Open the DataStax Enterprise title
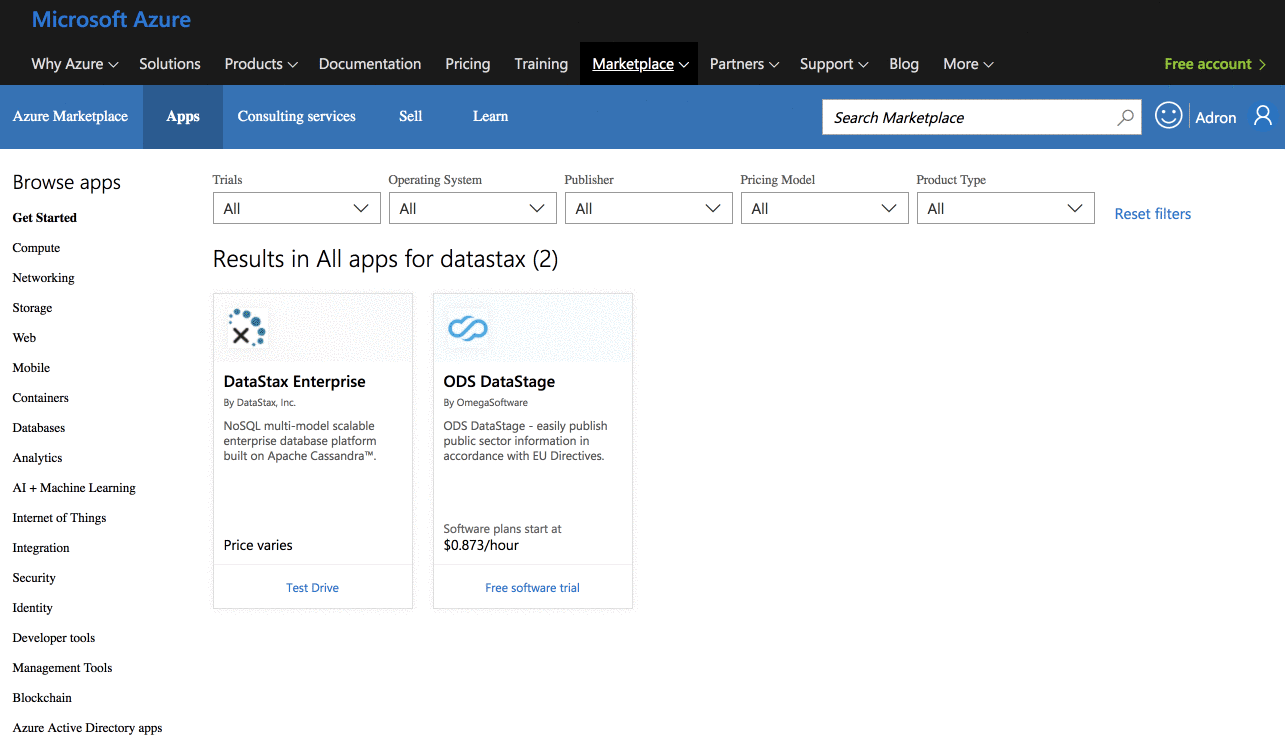Image resolution: width=1285 pixels, height=752 pixels. [295, 382]
